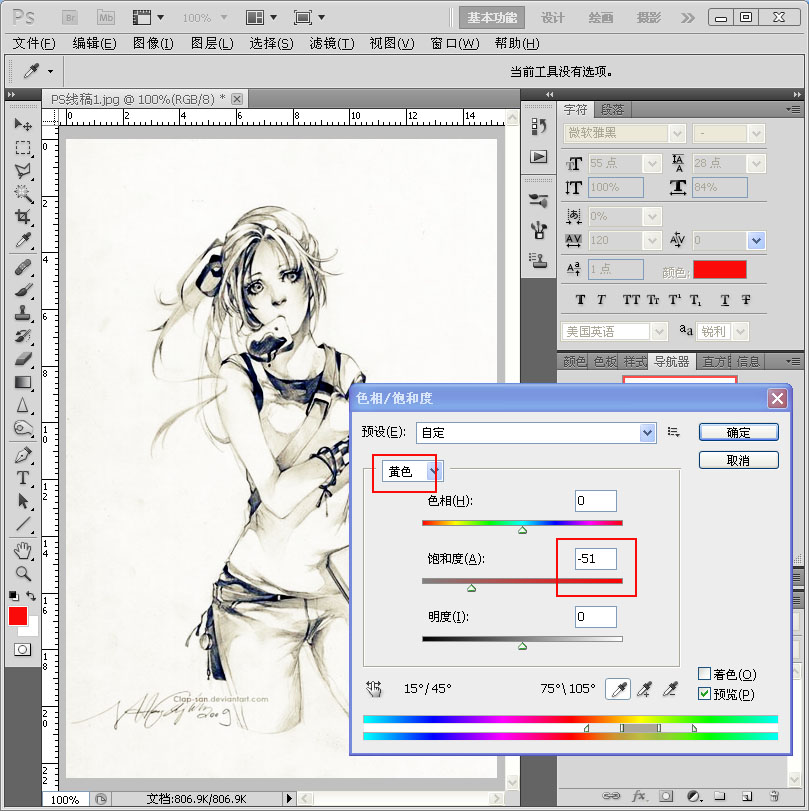The width and height of the screenshot is (809, 811).
Task: Uncheck the 预览 Preview checkbox
Action: pos(704,694)
